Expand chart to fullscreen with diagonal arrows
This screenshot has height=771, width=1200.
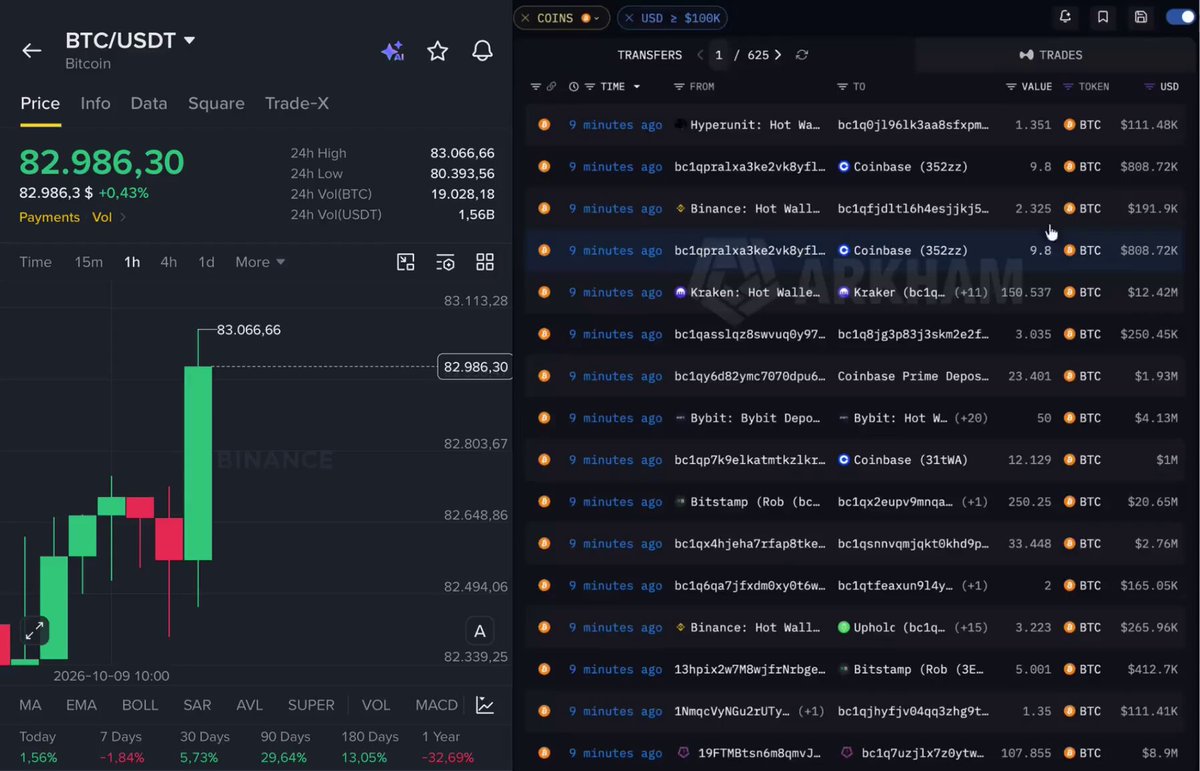pos(34,631)
